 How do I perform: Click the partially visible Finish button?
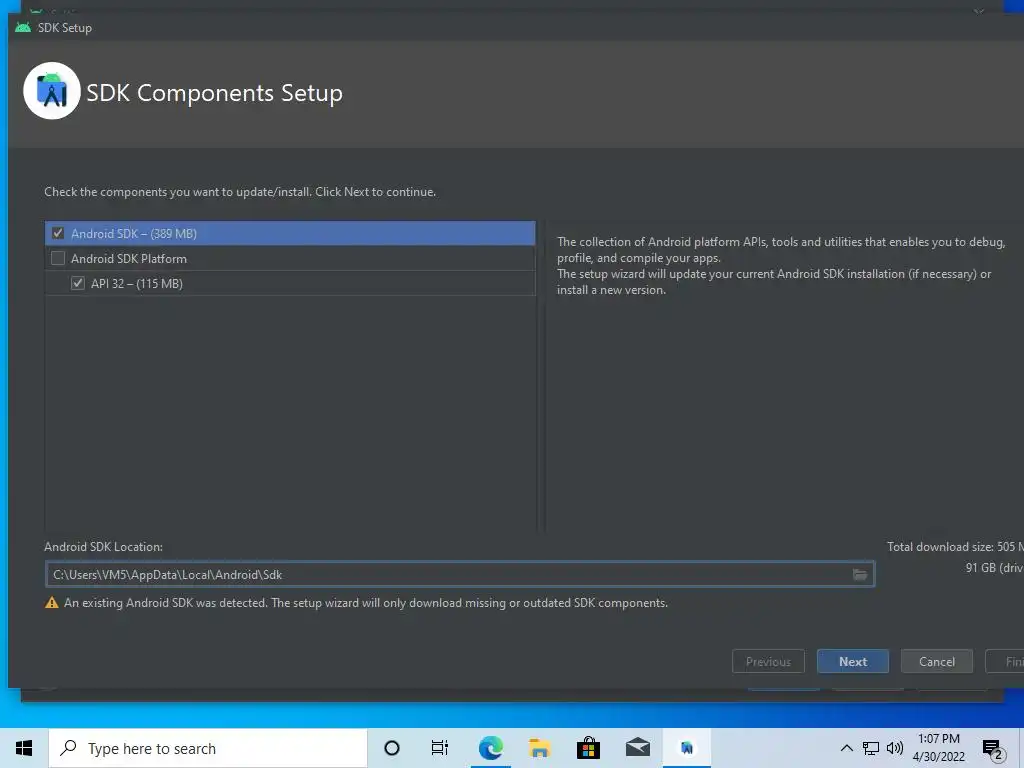(x=1006, y=661)
